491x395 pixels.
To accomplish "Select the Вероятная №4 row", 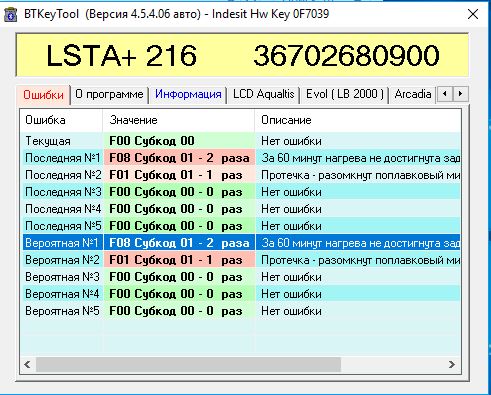I will 240,294.
